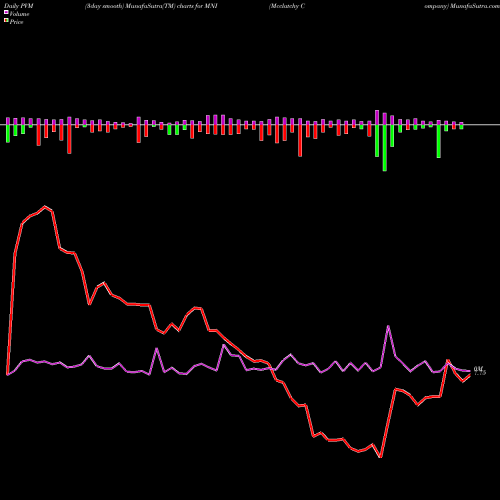The image size is (500, 500).
Task: Click the tallest green volume bar
Action: coord(385,147)
